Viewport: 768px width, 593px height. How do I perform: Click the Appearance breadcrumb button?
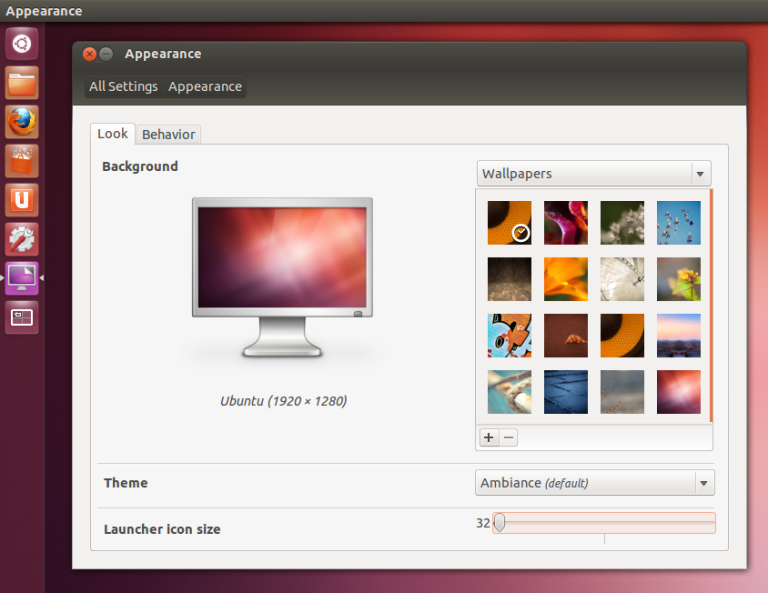click(205, 87)
